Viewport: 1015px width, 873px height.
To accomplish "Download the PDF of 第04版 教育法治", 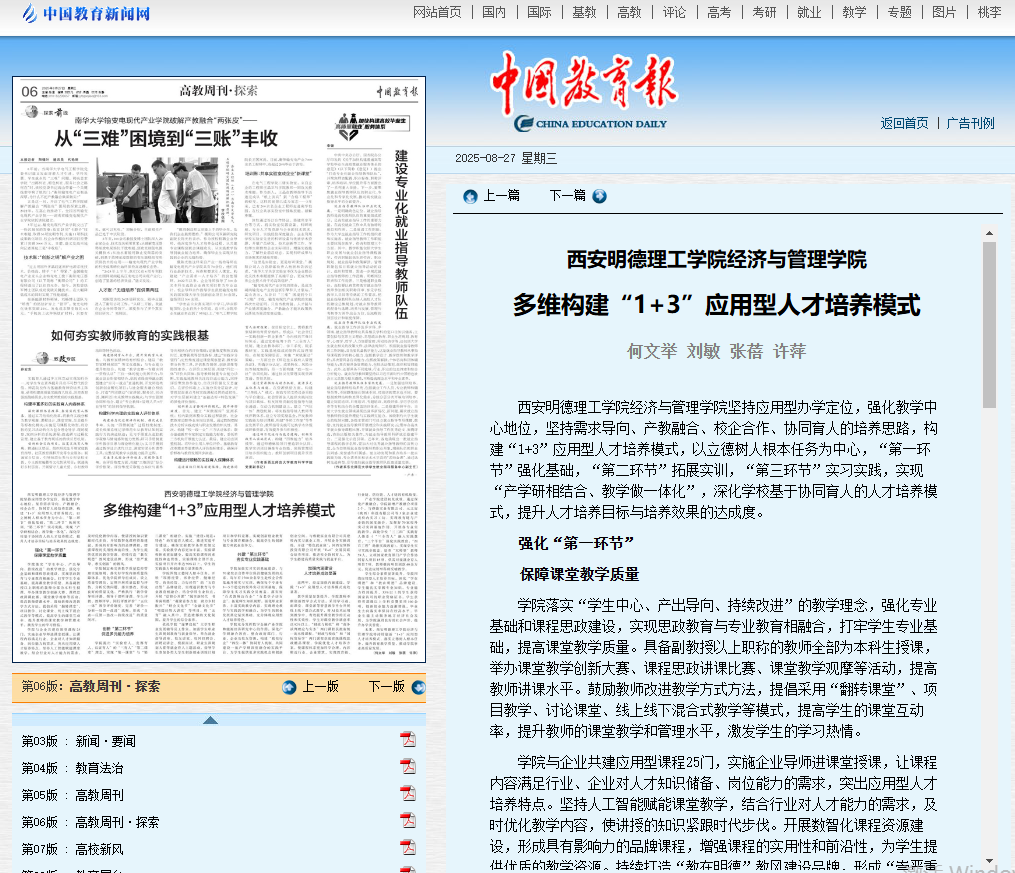I will [x=408, y=767].
